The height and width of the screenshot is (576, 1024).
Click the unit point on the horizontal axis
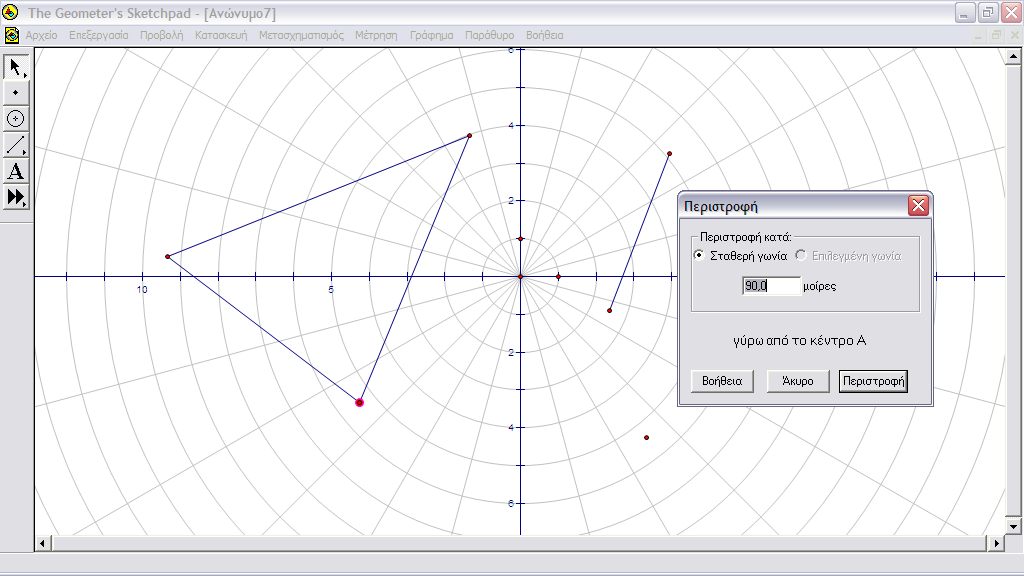click(558, 277)
